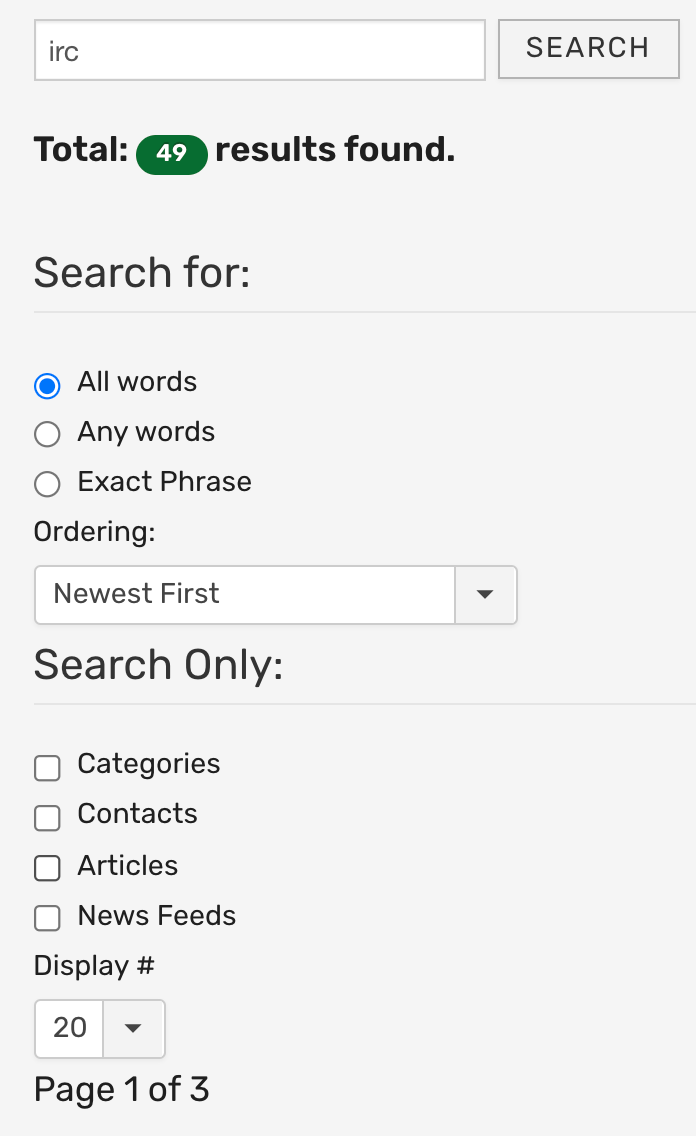Image resolution: width=696 pixels, height=1136 pixels.
Task: Click the search text field containing "irc"
Action: coord(259,49)
